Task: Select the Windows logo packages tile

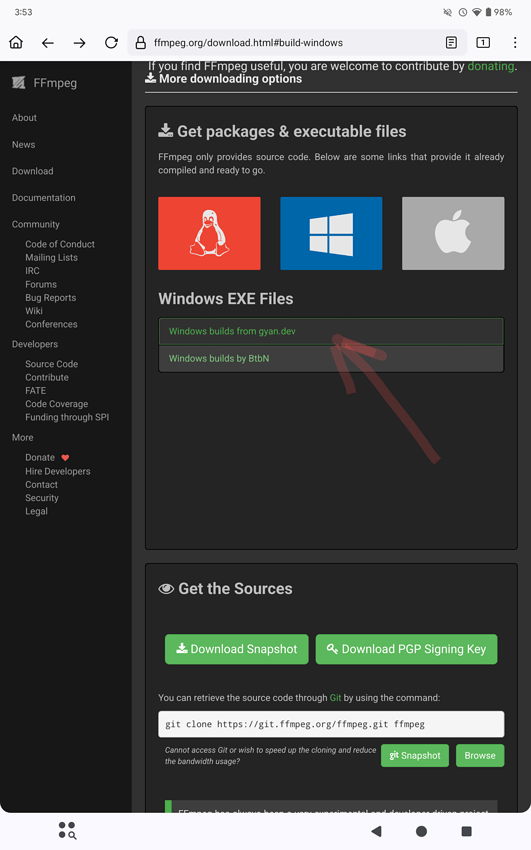Action: coord(331,233)
